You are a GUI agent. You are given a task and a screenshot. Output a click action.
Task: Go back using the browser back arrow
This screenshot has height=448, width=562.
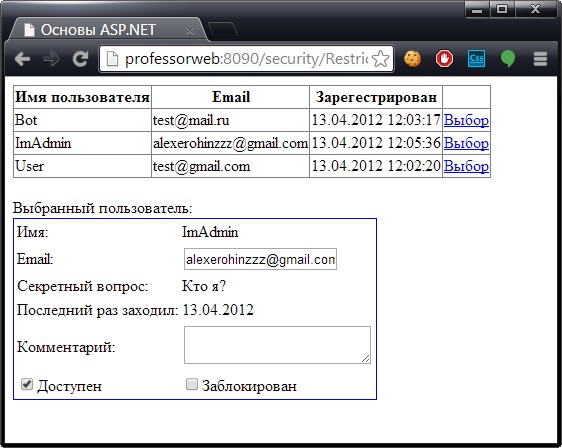22,58
